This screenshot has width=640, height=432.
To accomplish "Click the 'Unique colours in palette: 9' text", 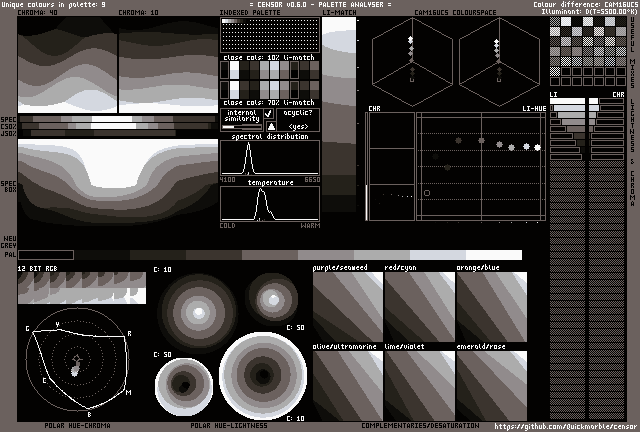I will [x=53, y=4].
